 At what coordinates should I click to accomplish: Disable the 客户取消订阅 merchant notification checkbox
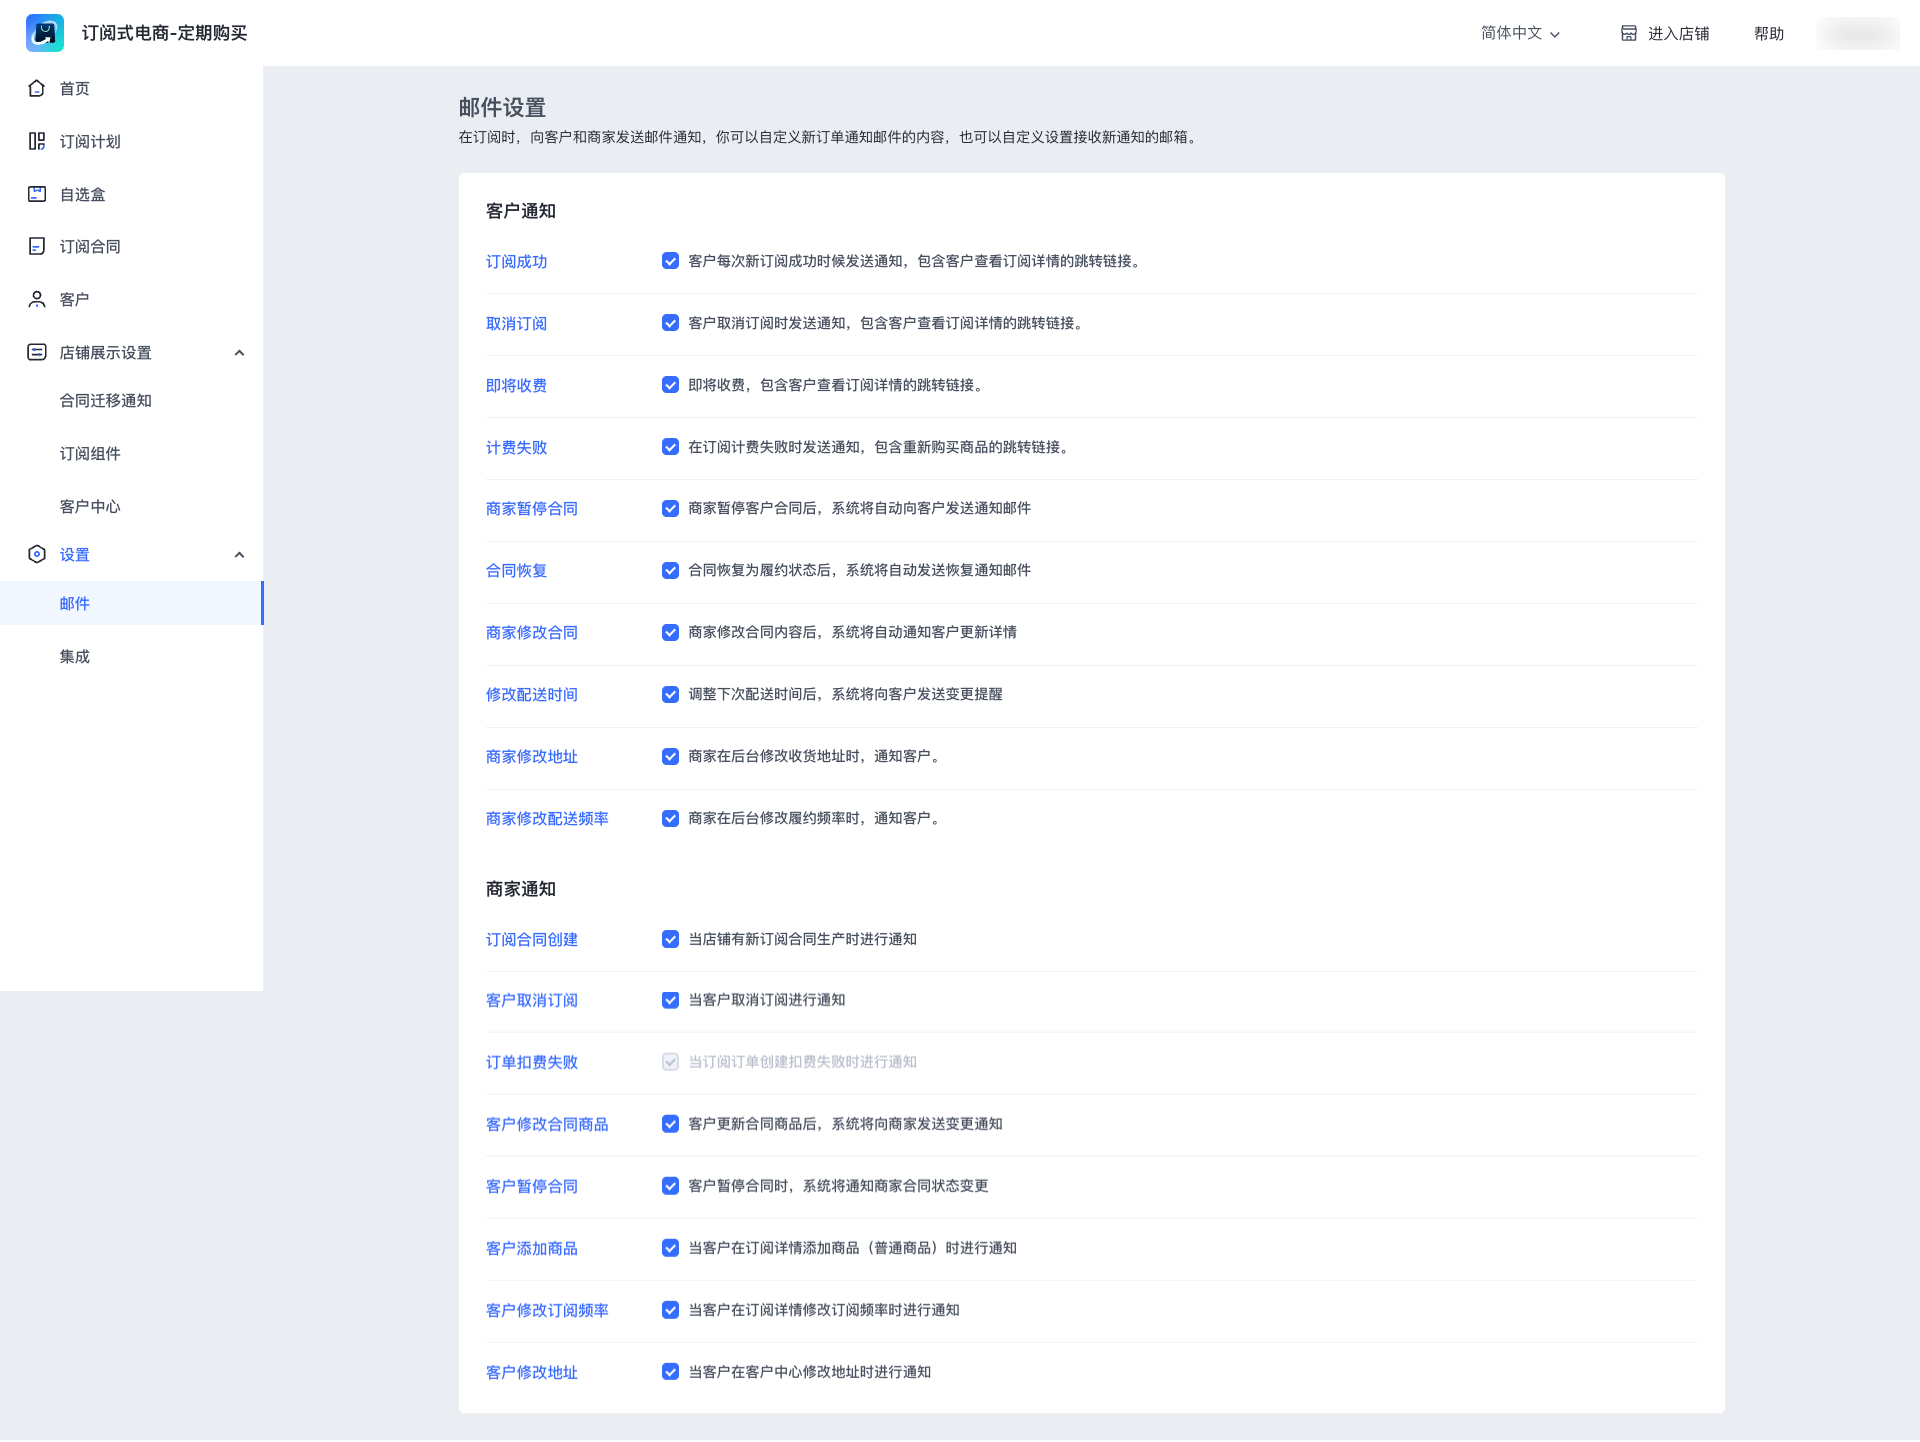click(670, 1000)
